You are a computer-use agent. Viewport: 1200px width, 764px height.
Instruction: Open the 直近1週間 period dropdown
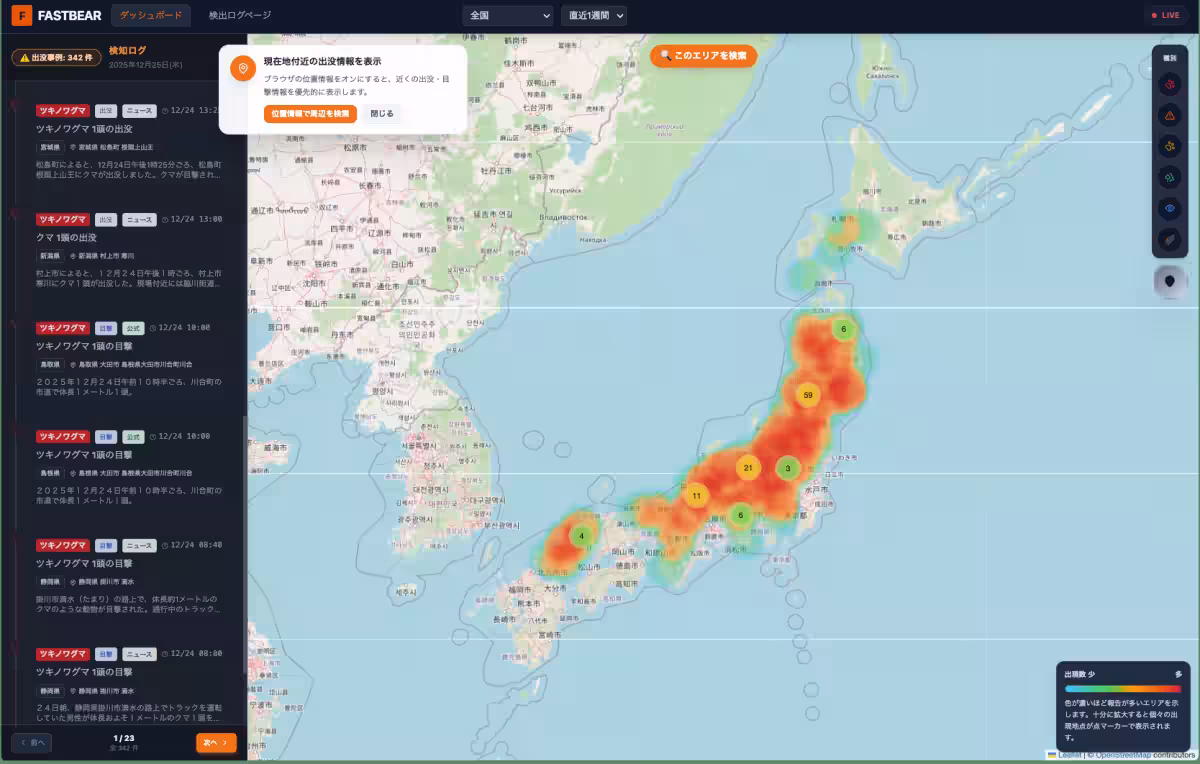[594, 16]
